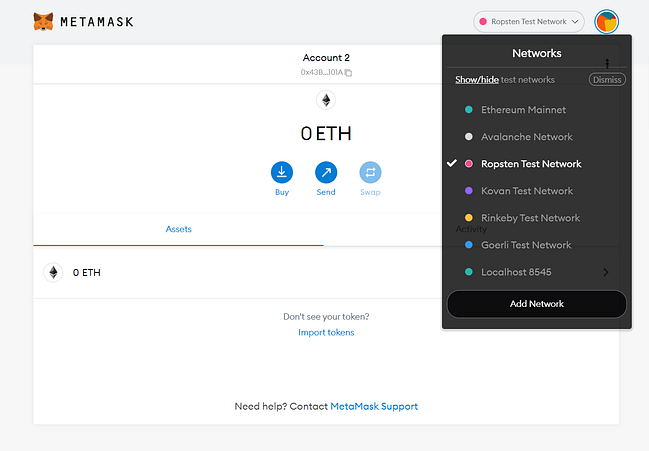Click the address 0x43B...101A
The height and width of the screenshot is (451, 649).
(x=322, y=72)
